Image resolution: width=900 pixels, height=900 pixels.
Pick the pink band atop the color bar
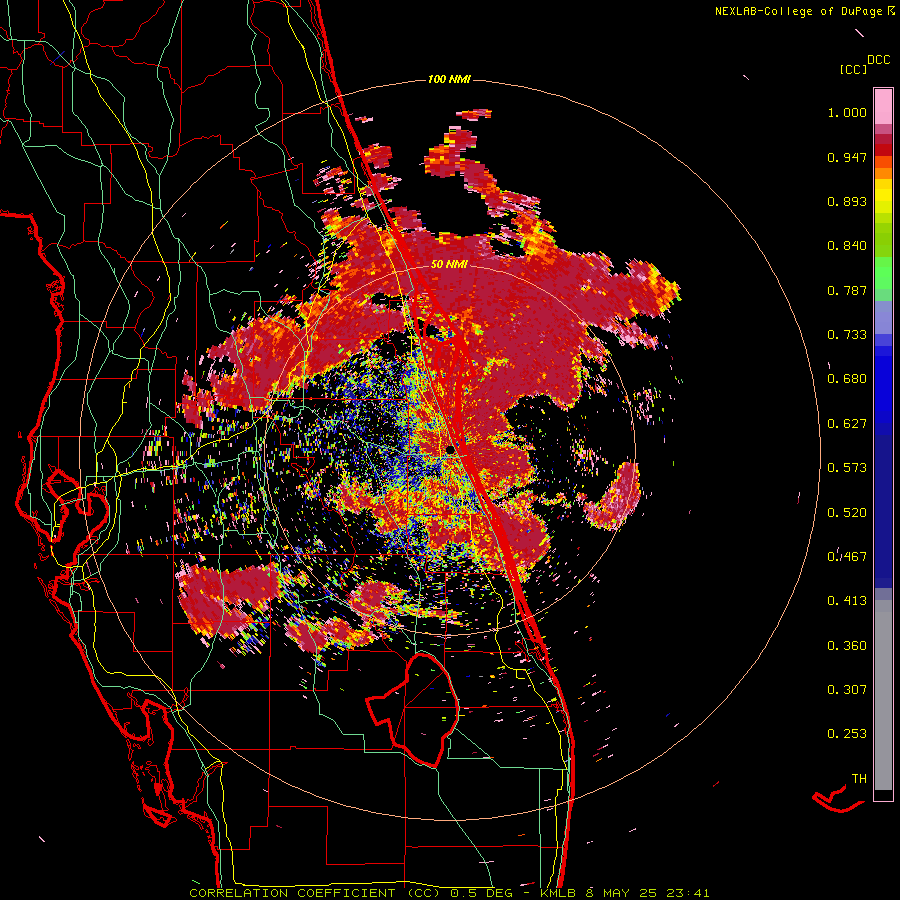(x=883, y=107)
